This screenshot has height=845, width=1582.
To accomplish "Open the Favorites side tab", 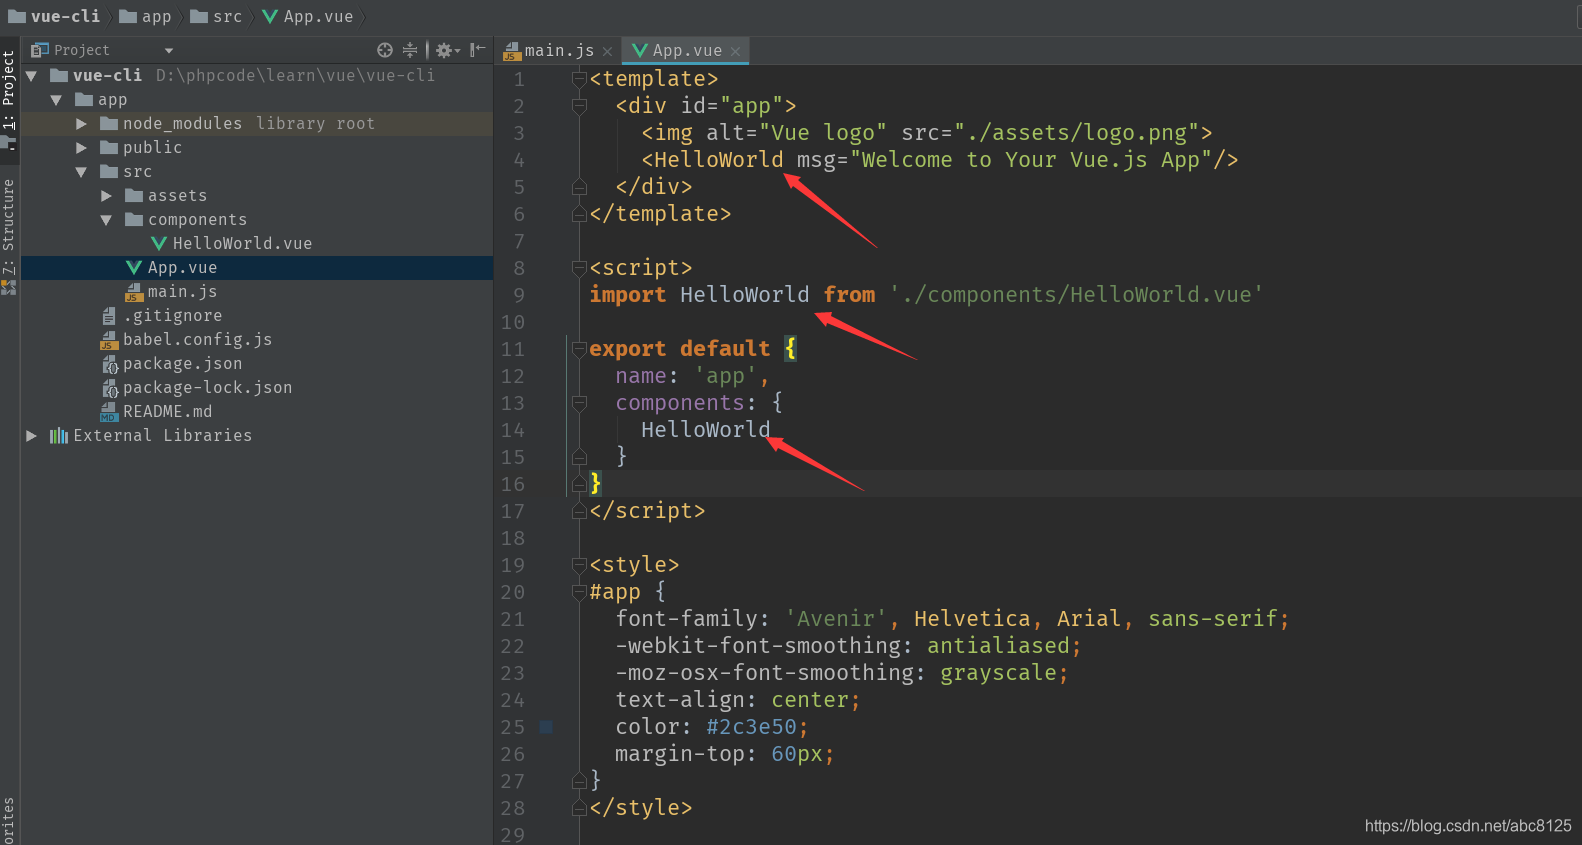I will tap(9, 820).
